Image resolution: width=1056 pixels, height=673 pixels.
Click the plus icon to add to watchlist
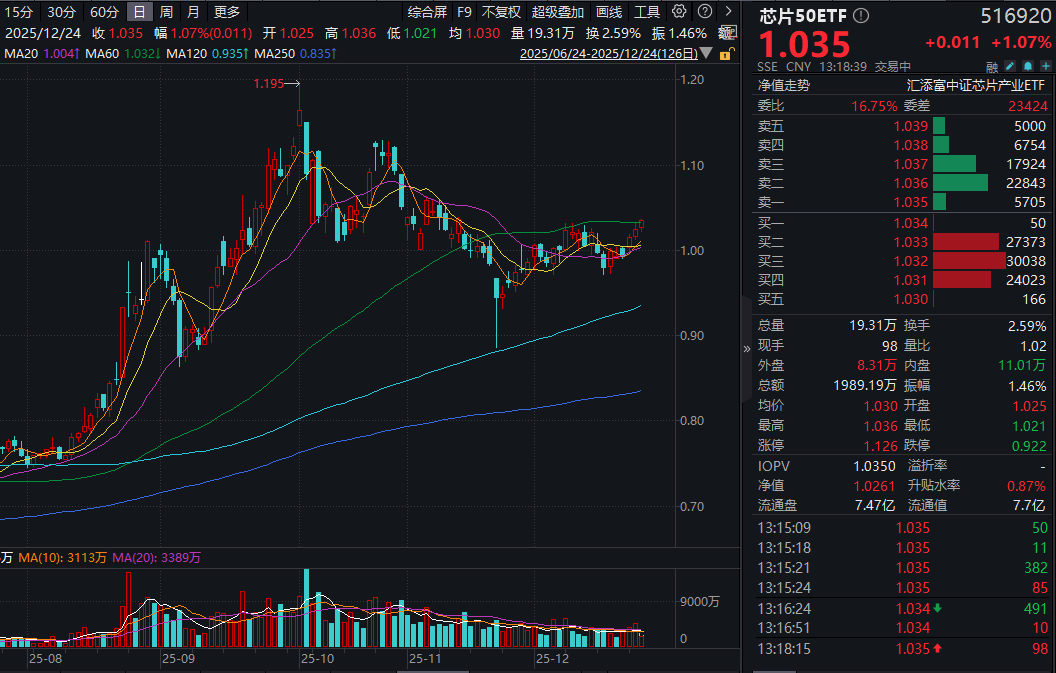(1047, 65)
